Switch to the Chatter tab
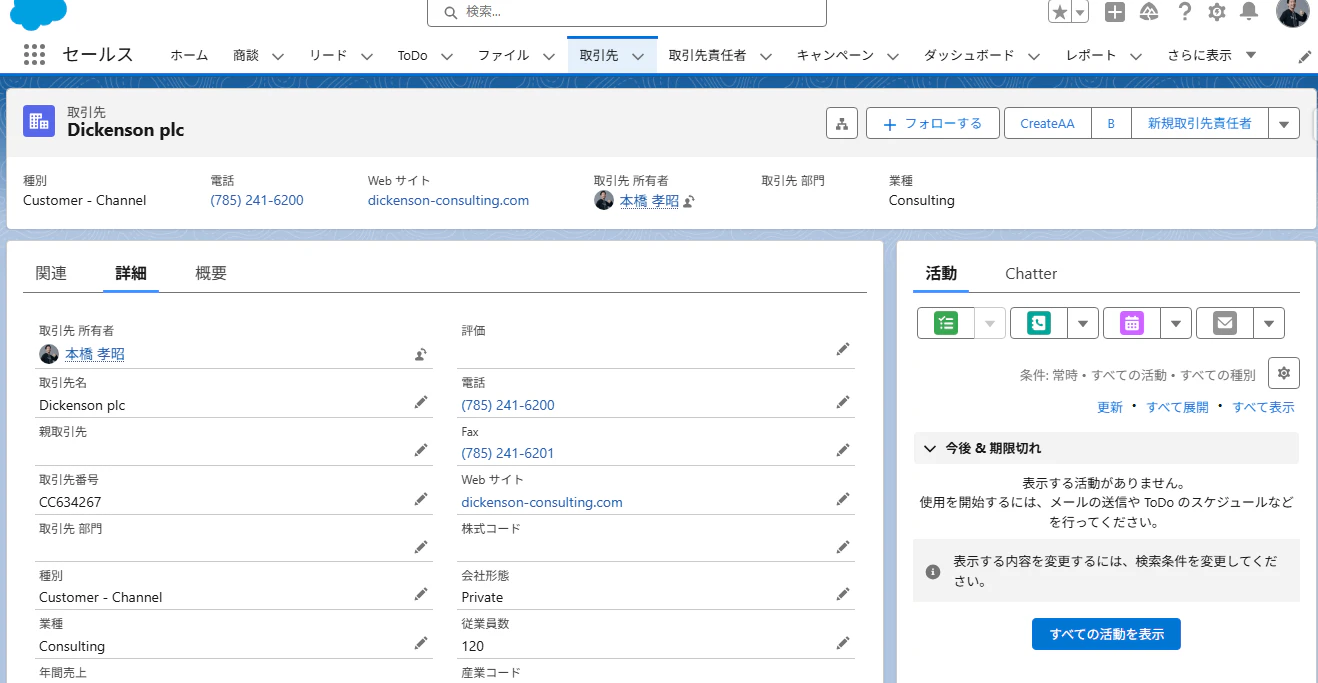 point(1031,273)
